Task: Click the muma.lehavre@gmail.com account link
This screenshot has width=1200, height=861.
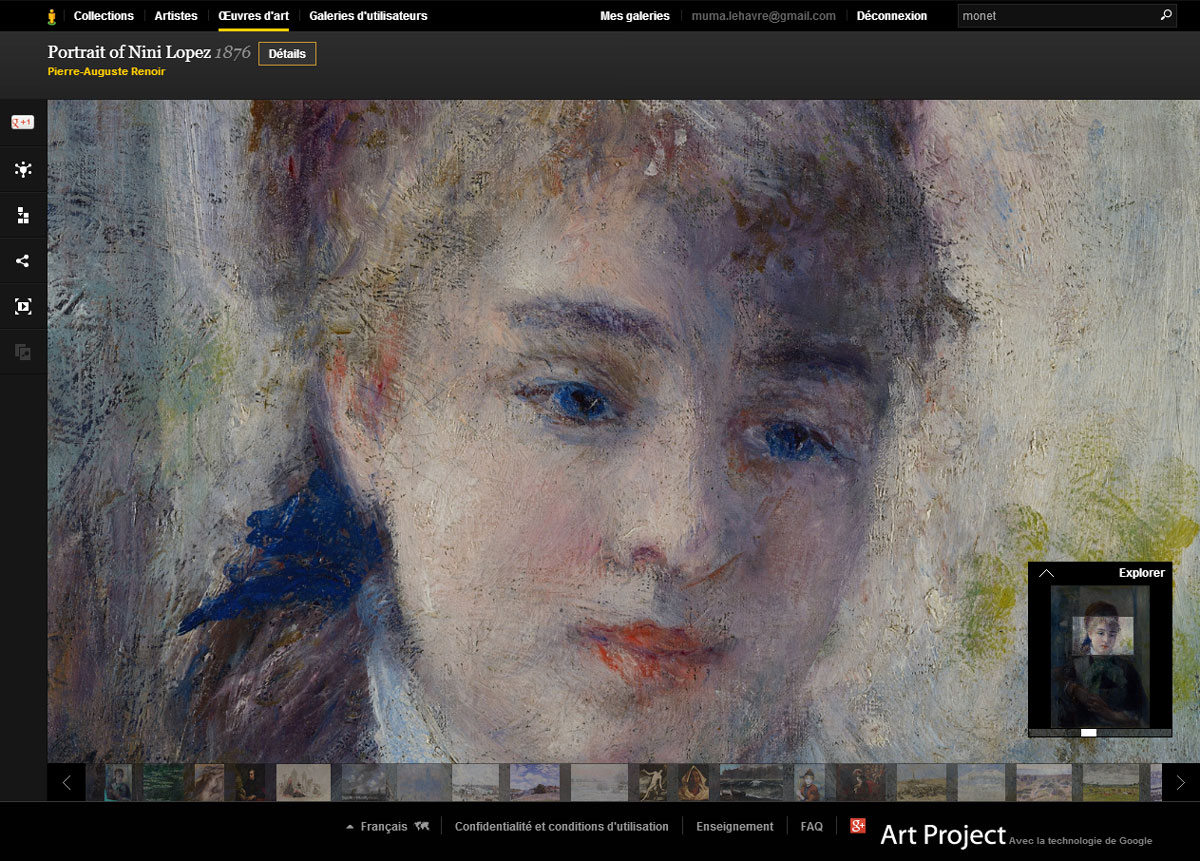Action: [x=764, y=16]
